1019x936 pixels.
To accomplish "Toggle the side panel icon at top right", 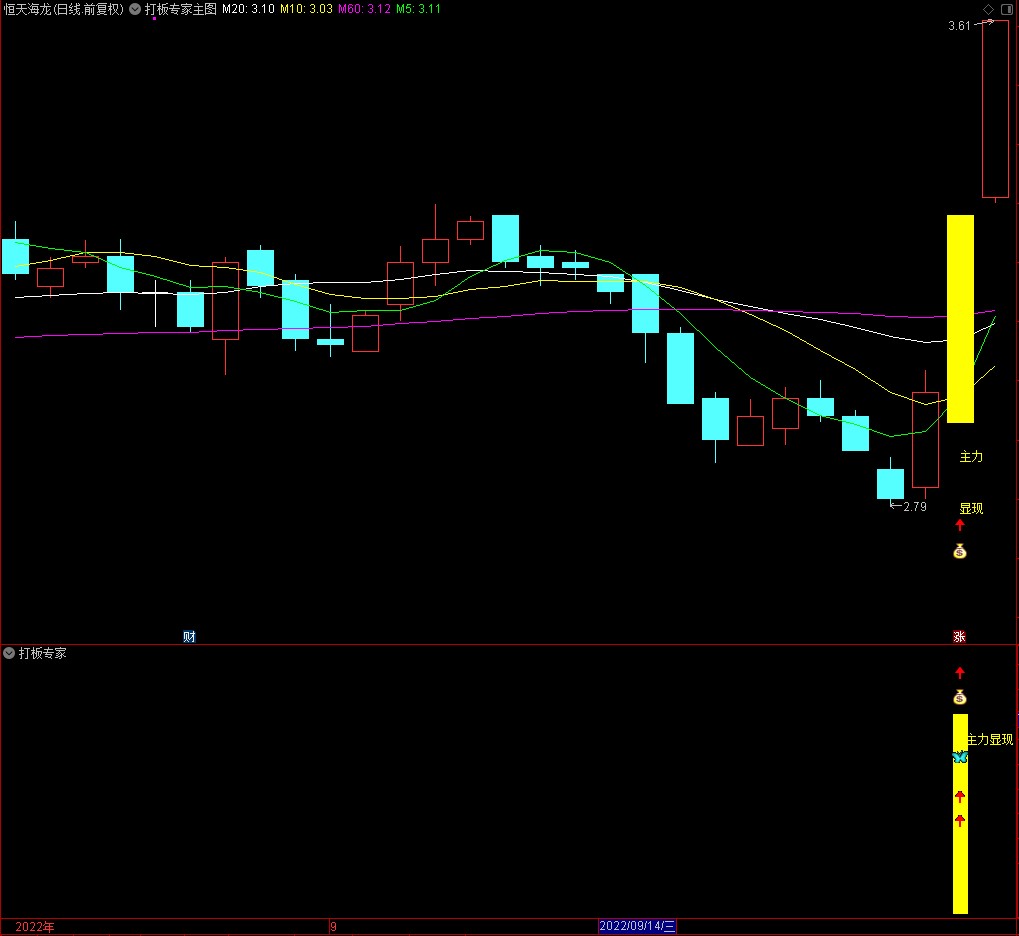I will (x=1006, y=9).
